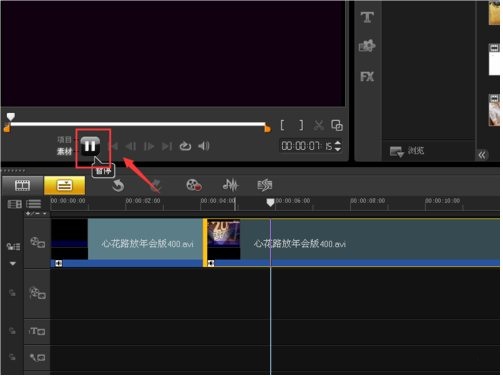Toggle ripple lock on Voice track
The image size is (503, 377).
pos(12,357)
